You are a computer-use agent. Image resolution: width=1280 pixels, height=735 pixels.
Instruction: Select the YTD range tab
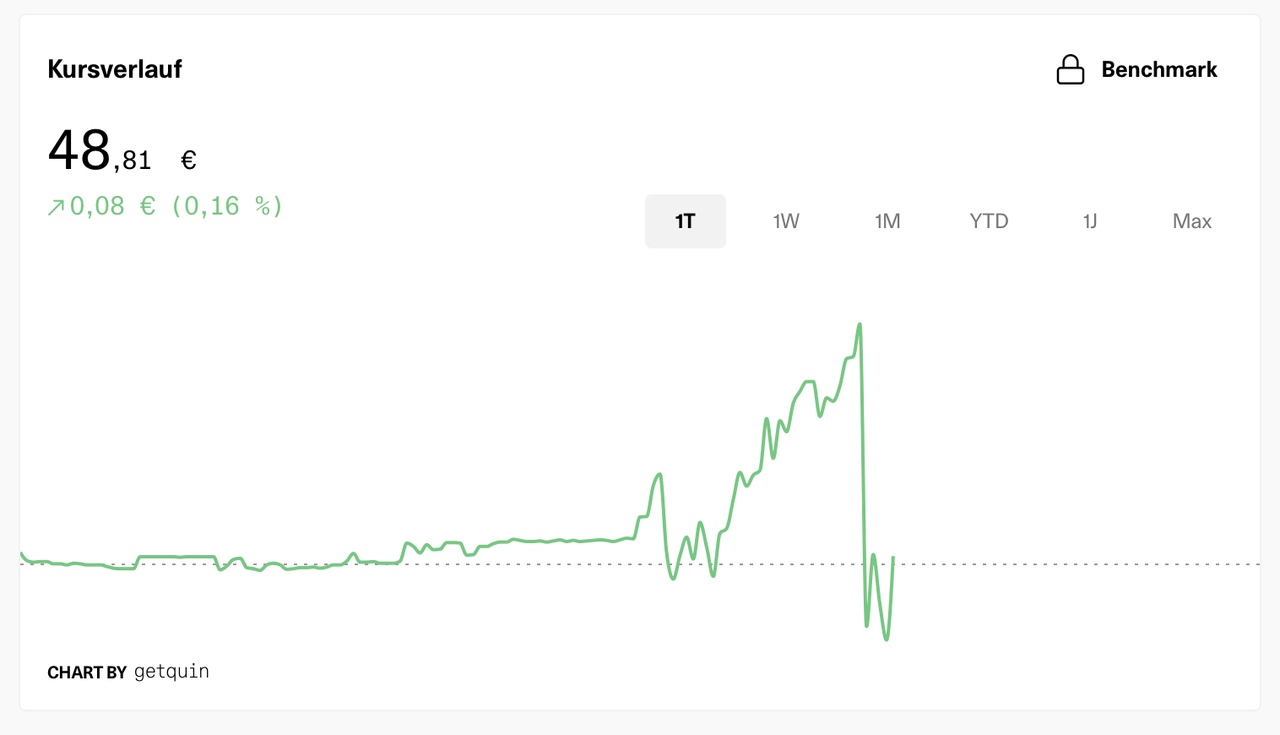pos(988,221)
